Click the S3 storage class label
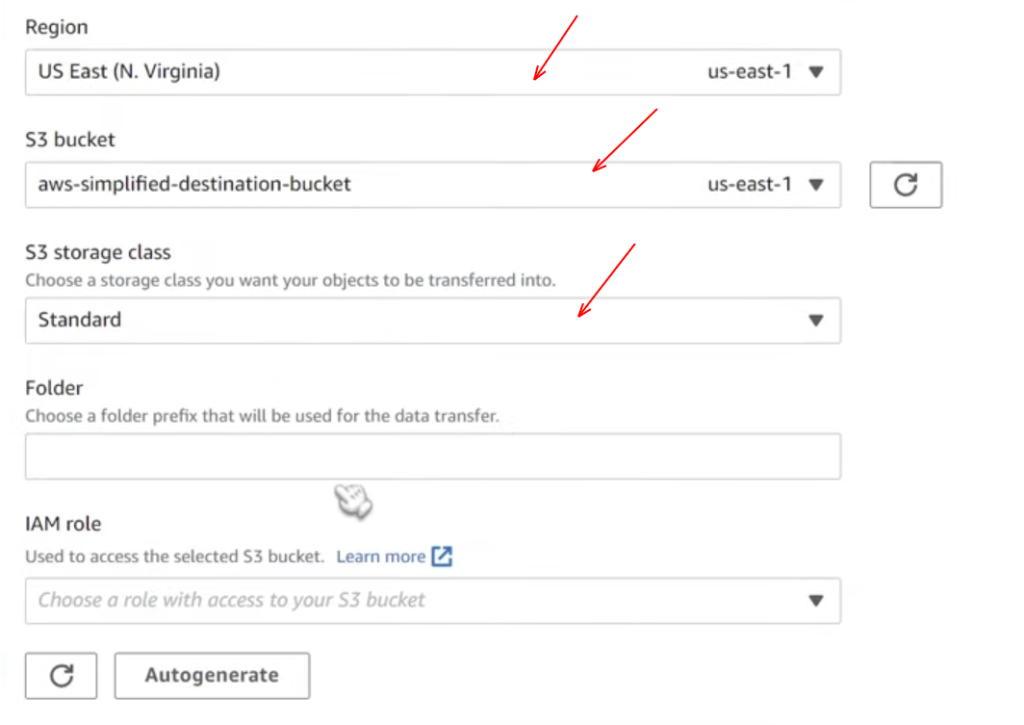 (98, 253)
